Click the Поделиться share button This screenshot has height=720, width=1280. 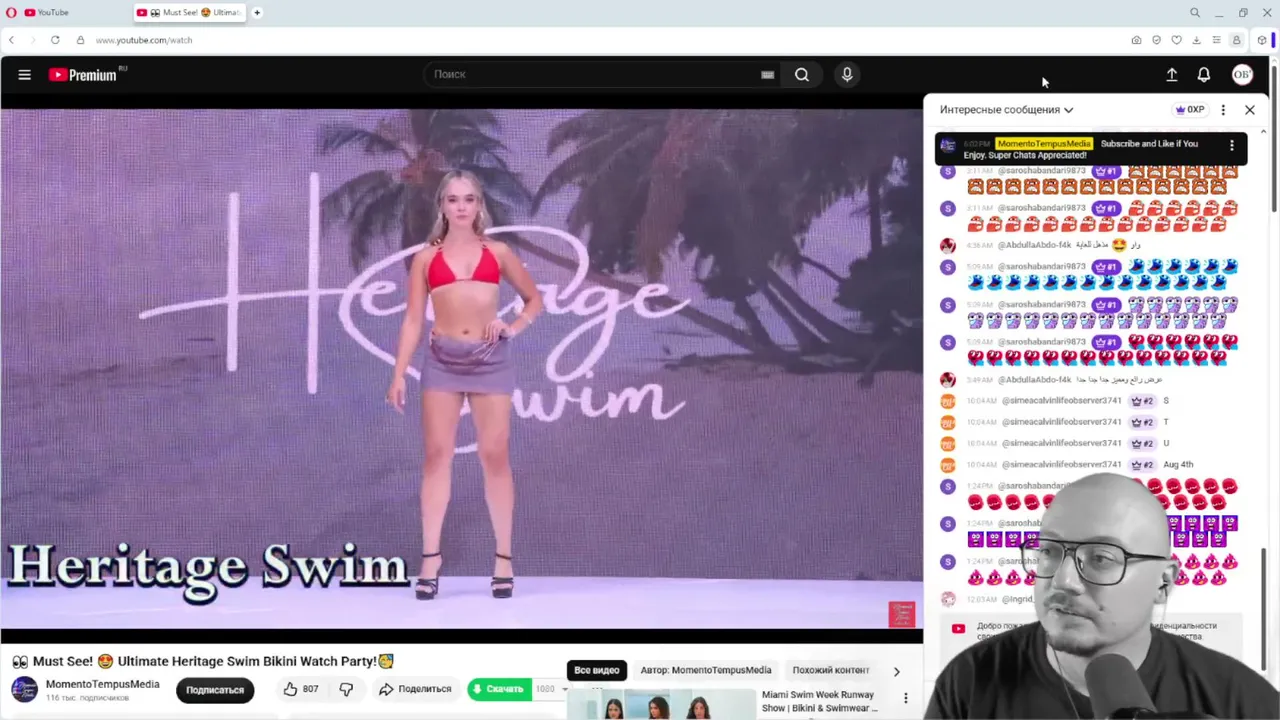(x=415, y=689)
